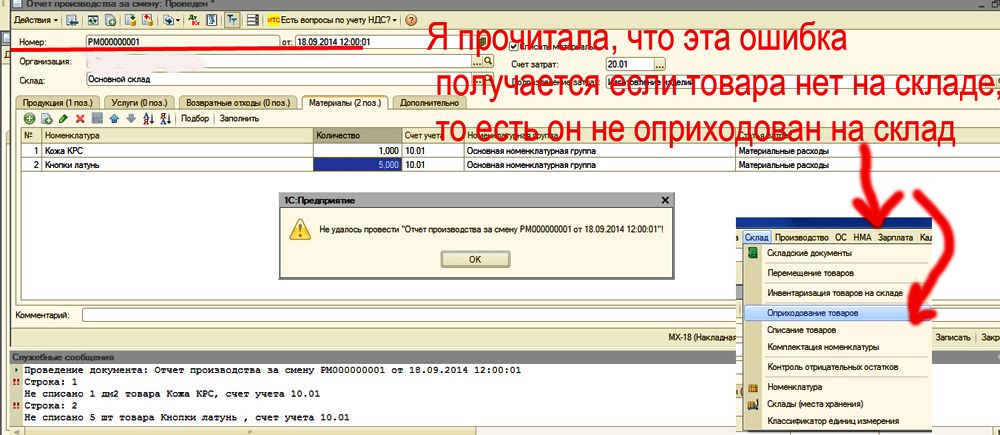Show the Дт/Кт postings result icon
1000x435 pixels.
click(195, 20)
